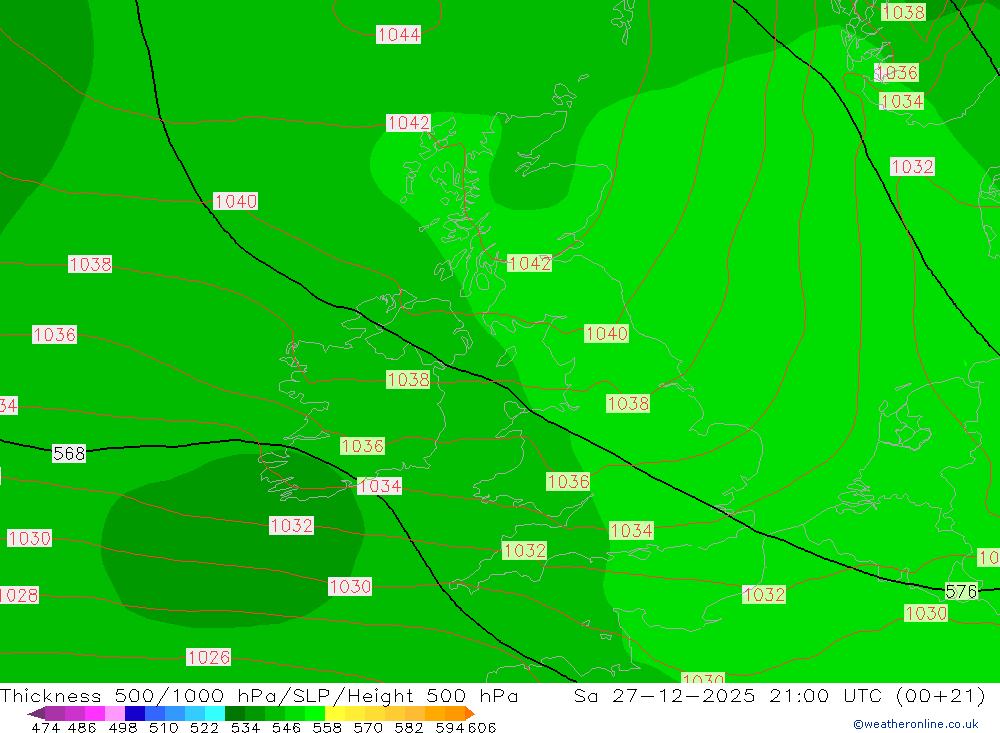
Task: Click the 582 legend value
Action: [x=408, y=727]
